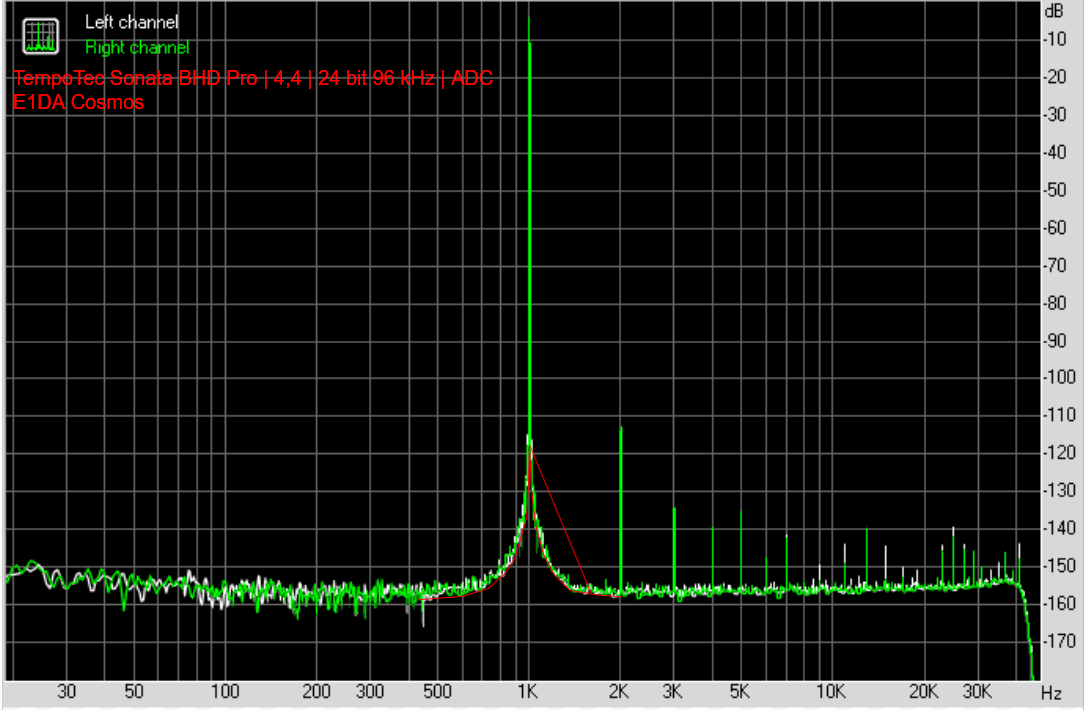Click the 2 kHz second harmonic spike

click(621, 509)
